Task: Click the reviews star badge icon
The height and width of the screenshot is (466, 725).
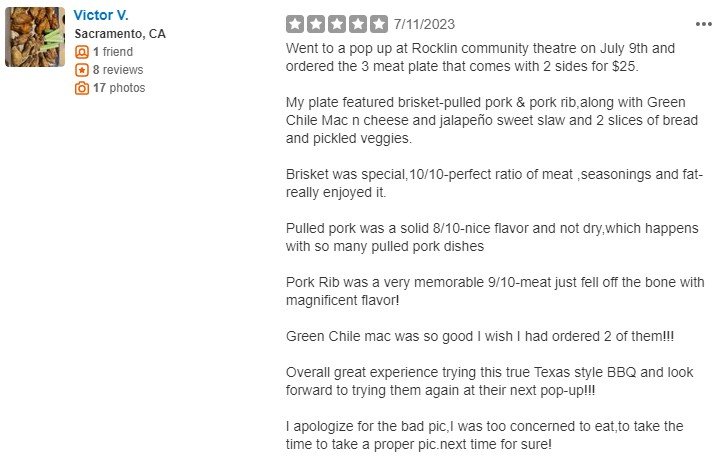Action: [x=82, y=70]
